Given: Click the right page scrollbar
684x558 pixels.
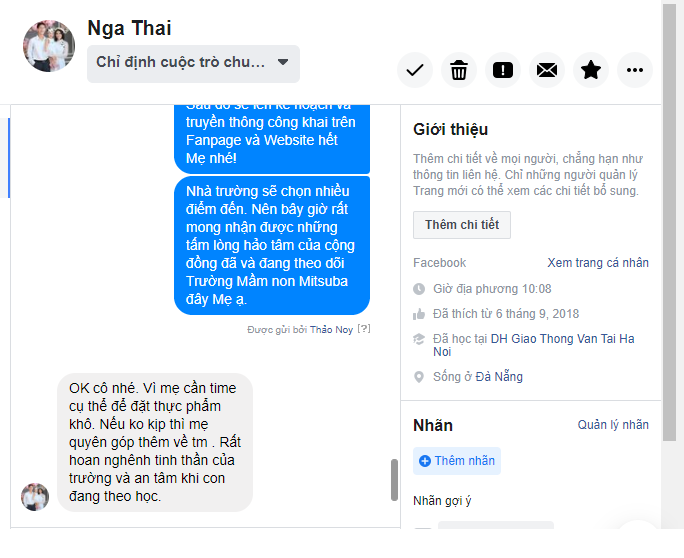Looking at the screenshot, I should pos(669,223).
